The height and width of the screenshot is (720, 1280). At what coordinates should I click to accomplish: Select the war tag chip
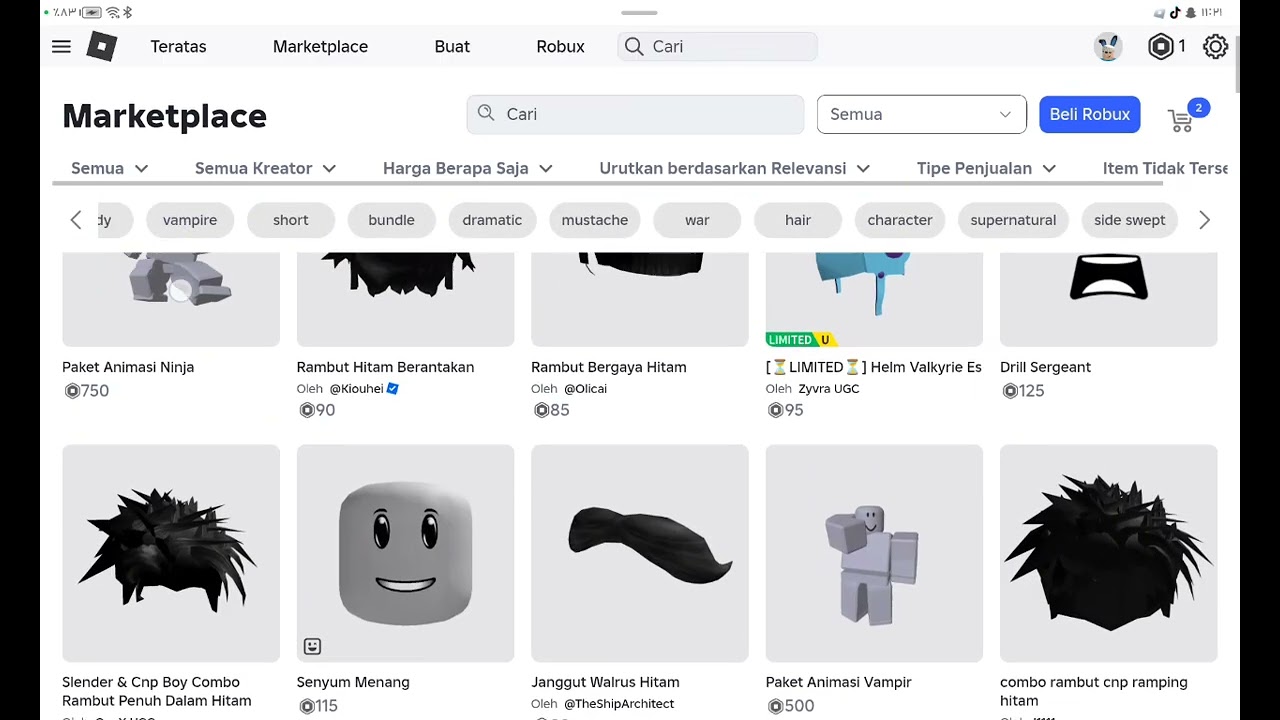697,220
